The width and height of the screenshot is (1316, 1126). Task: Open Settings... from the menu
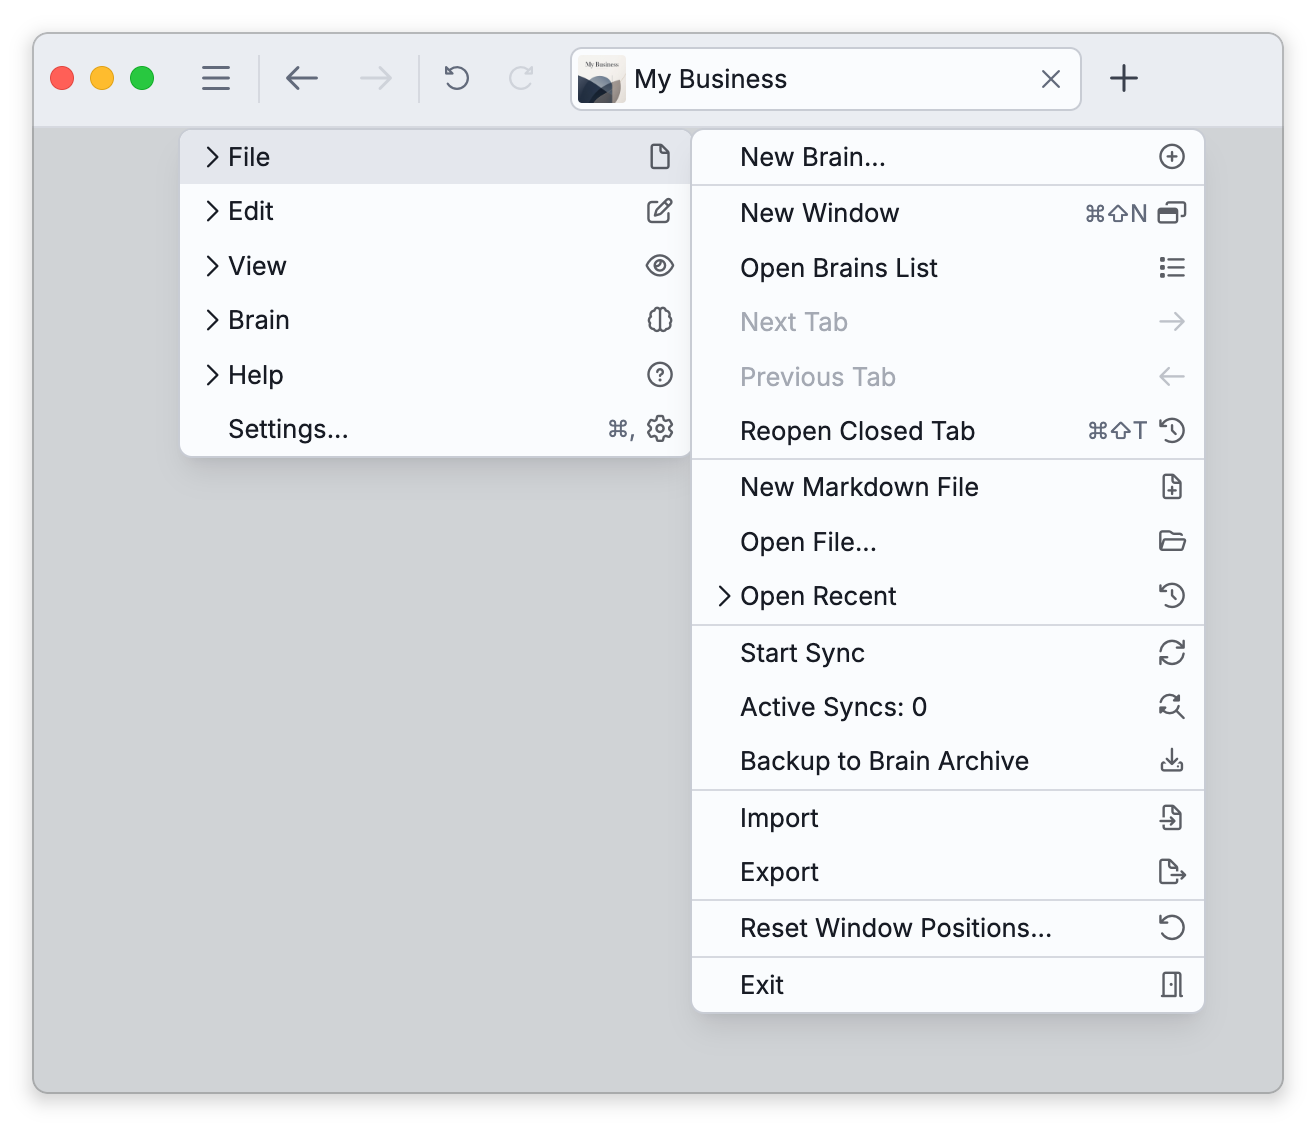coord(435,429)
